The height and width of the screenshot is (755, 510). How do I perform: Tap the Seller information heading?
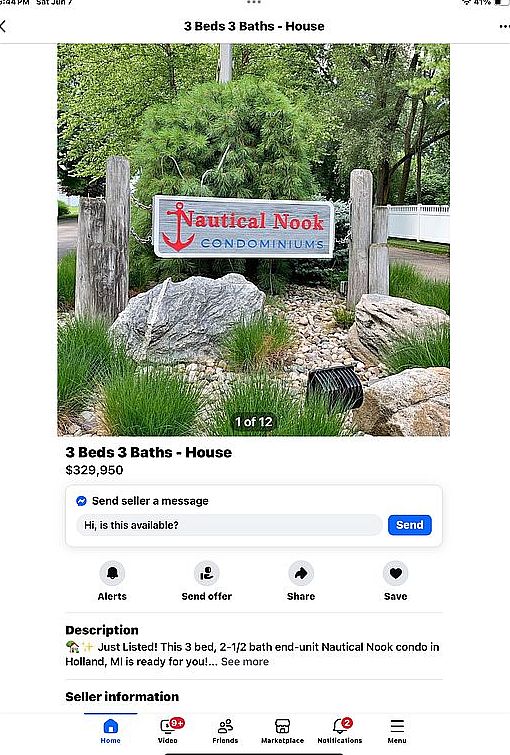click(x=122, y=696)
